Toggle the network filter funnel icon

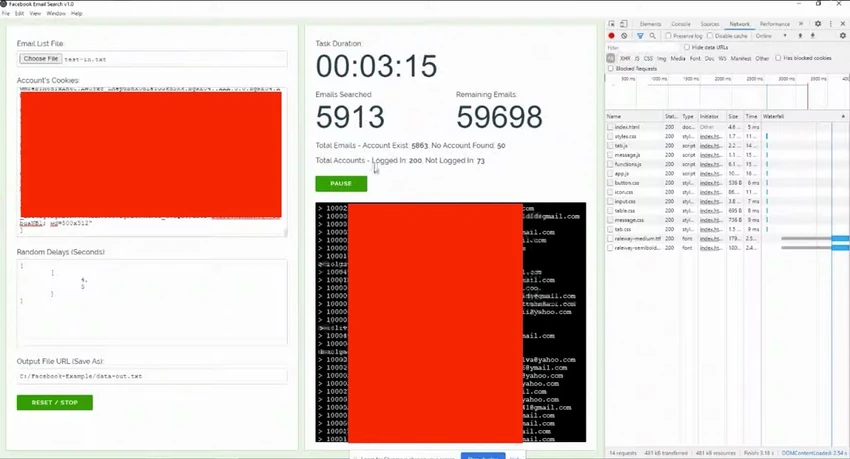[640, 36]
